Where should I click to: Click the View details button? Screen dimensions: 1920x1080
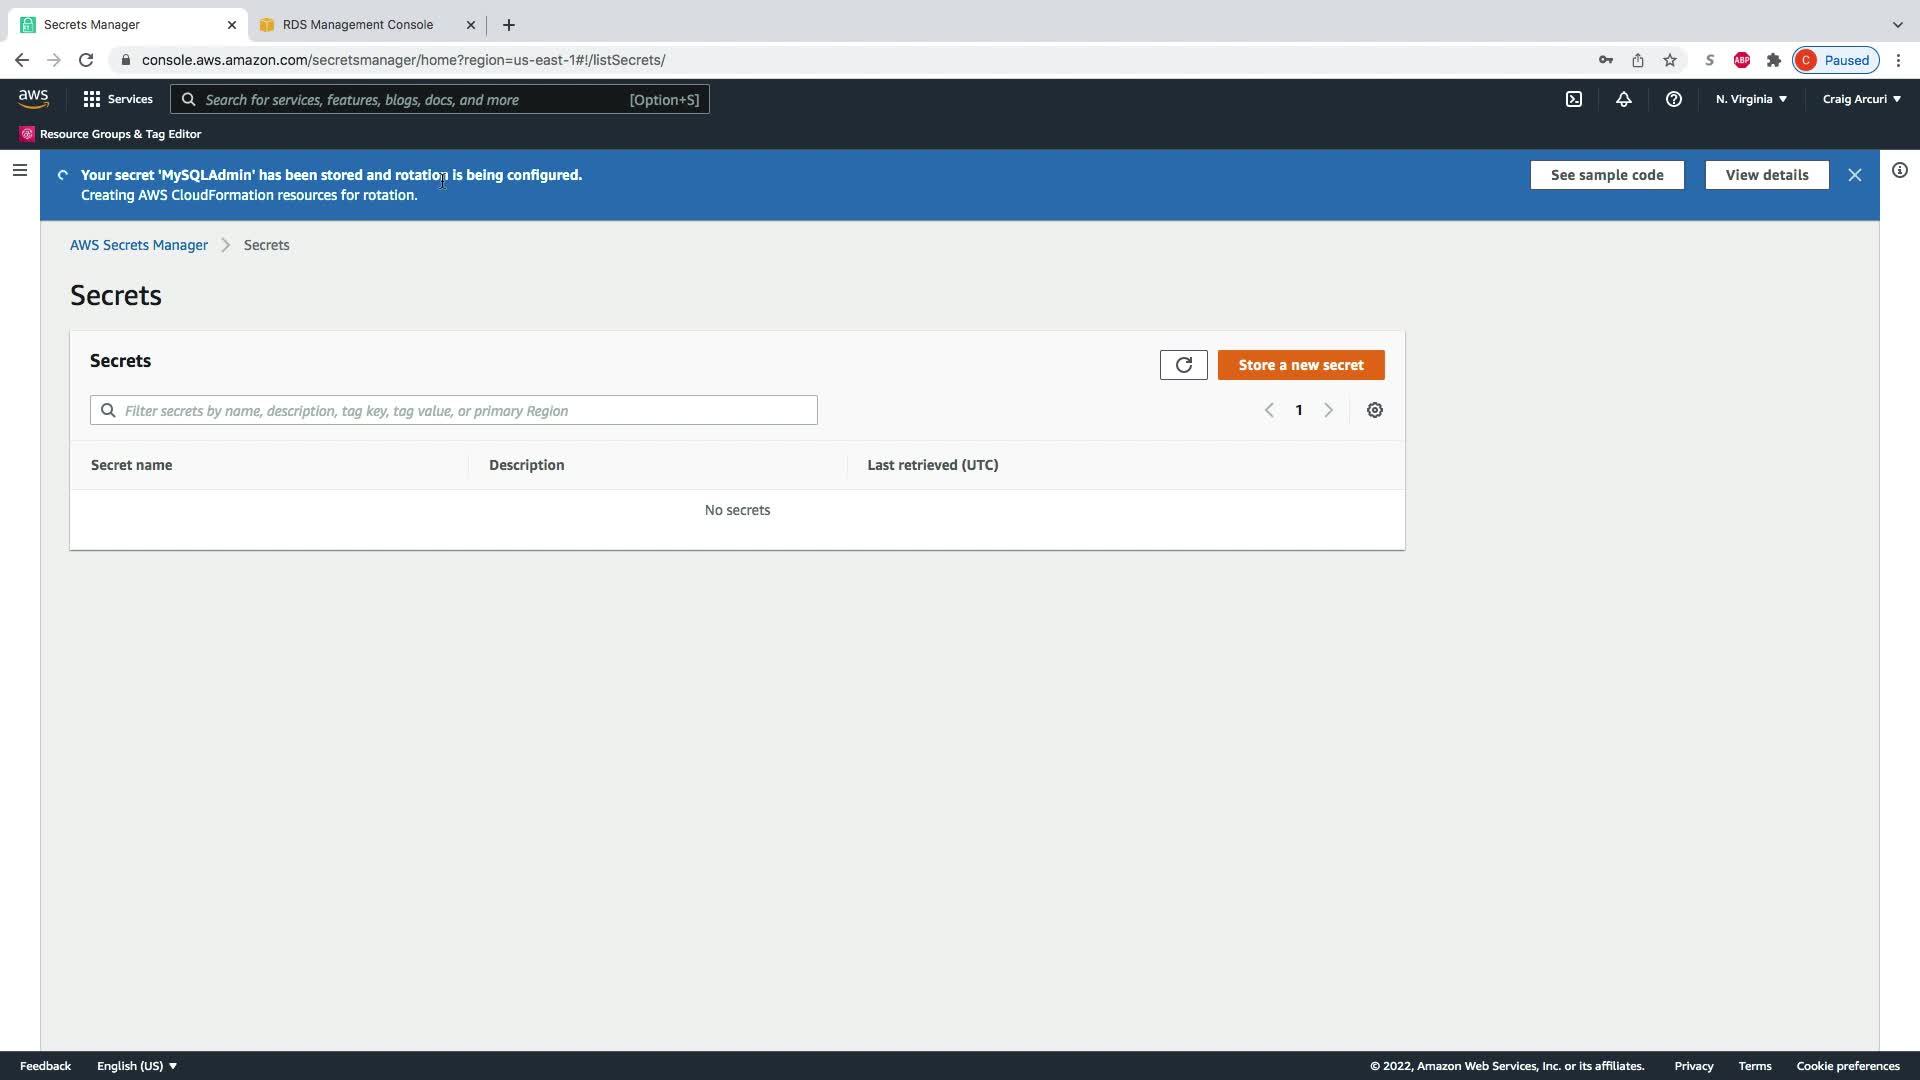point(1766,175)
